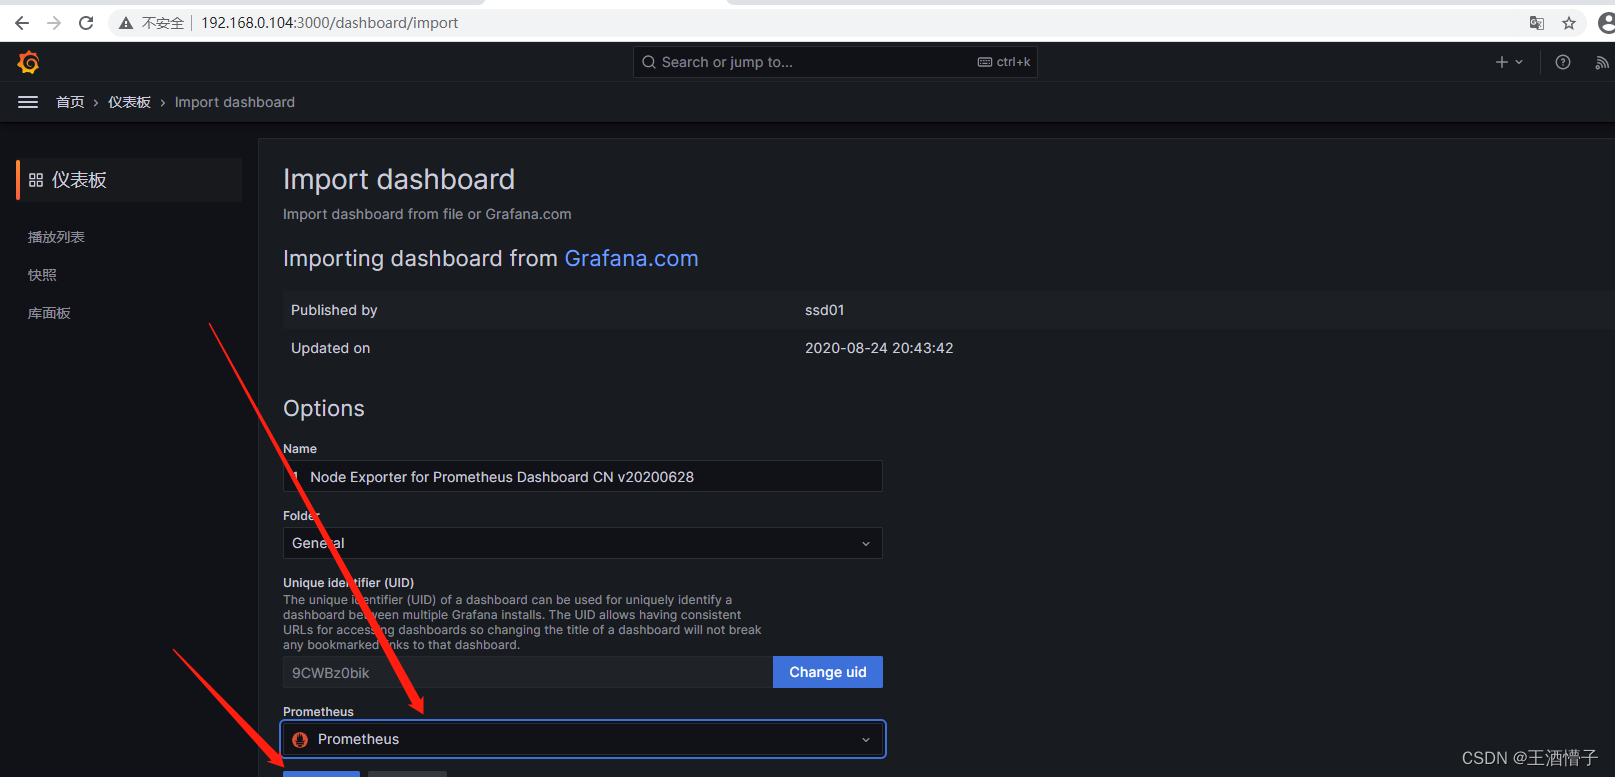The width and height of the screenshot is (1615, 777).
Task: Follow the Grafana.com link
Action: [x=631, y=258]
